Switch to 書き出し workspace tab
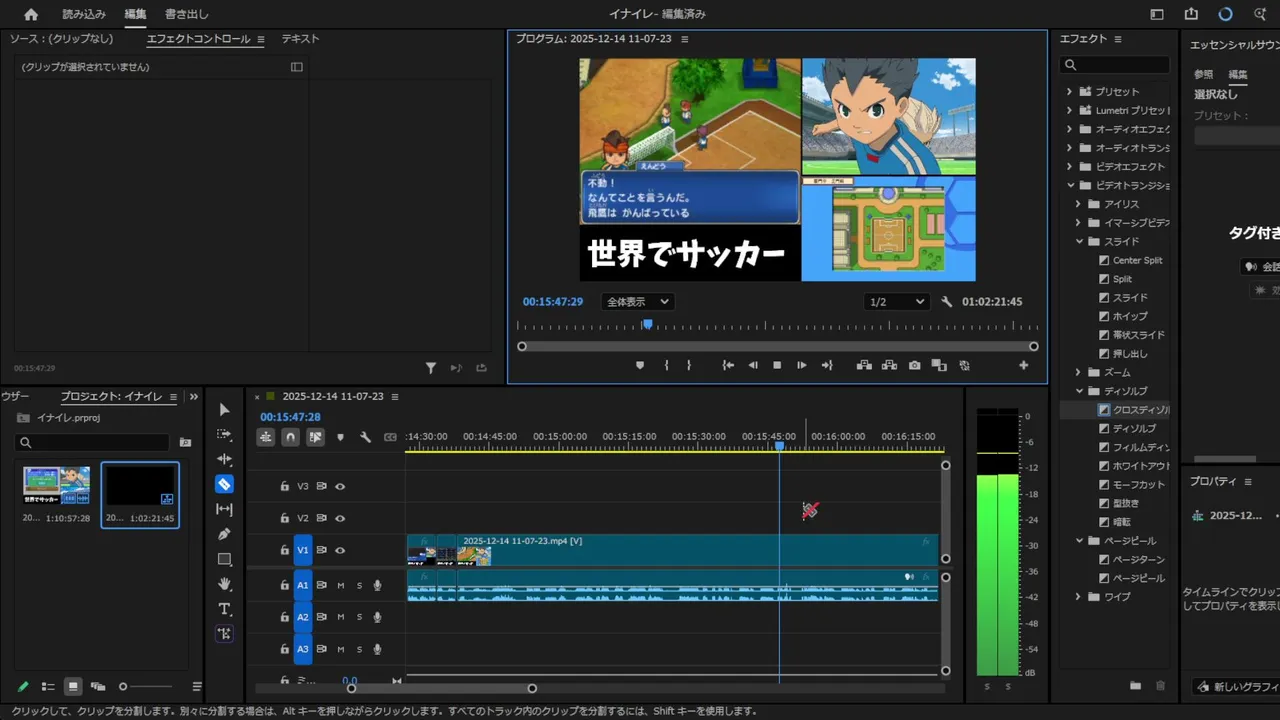This screenshot has height=720, width=1280. click(x=187, y=14)
